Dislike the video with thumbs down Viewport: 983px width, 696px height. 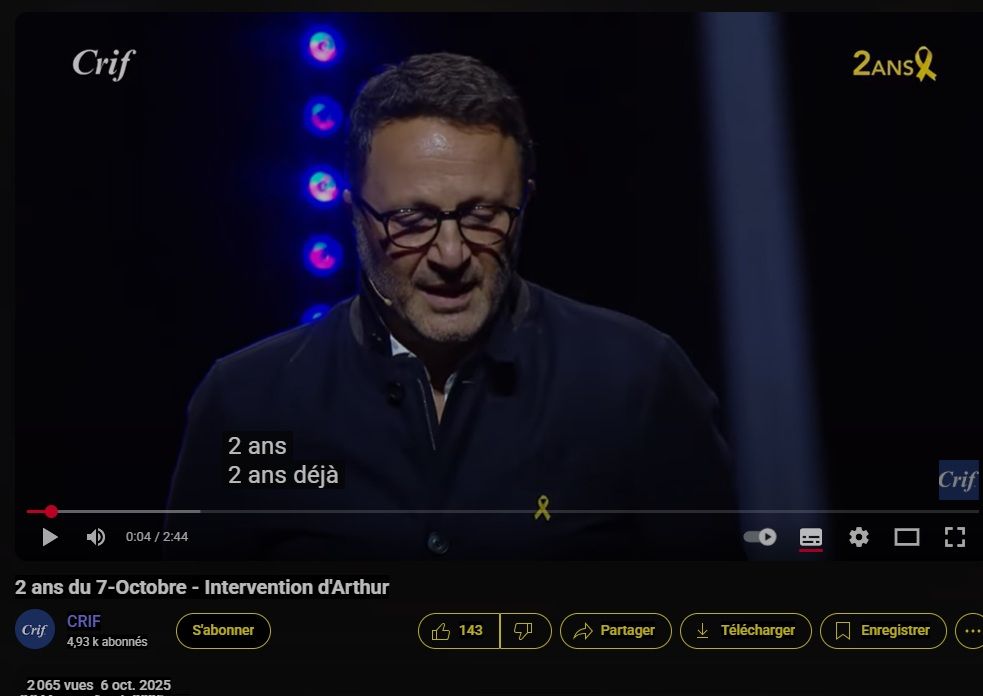coord(525,631)
